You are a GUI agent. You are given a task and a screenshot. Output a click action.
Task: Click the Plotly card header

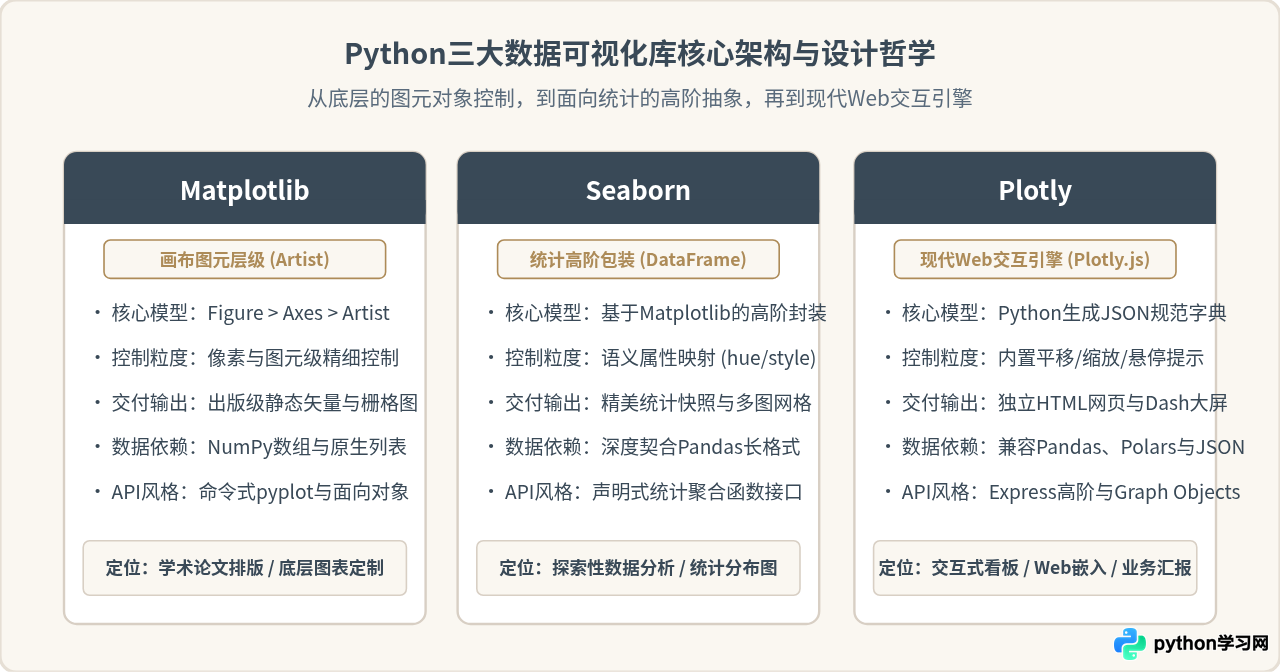(1035, 189)
